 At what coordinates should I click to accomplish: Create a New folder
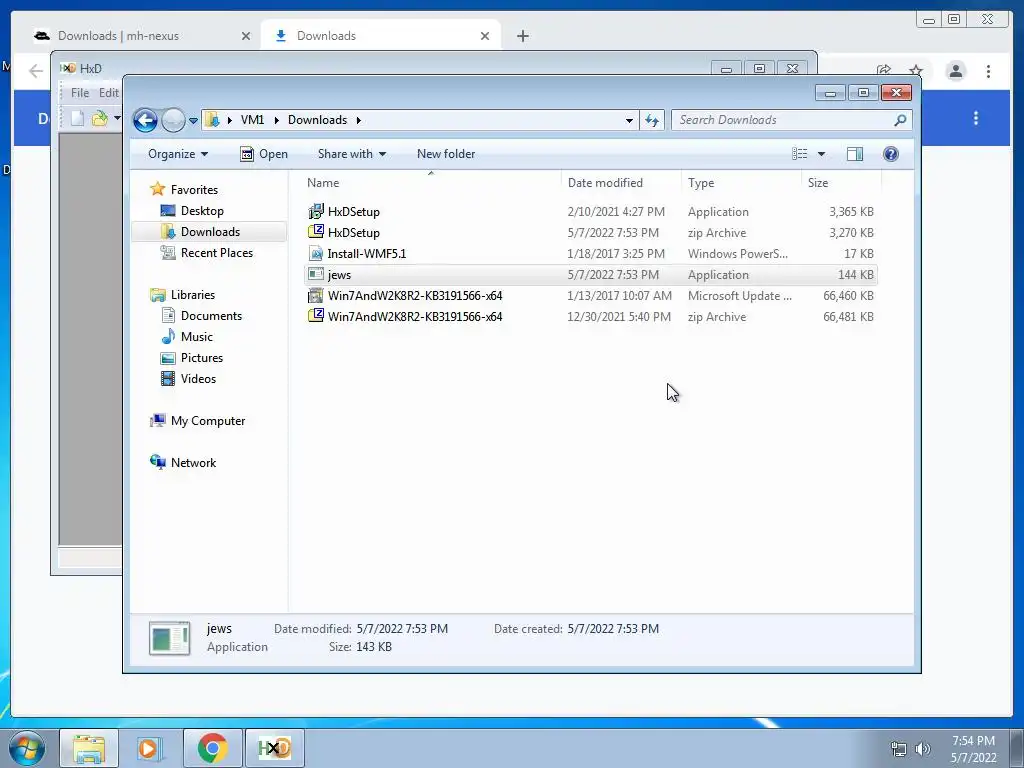(x=446, y=154)
